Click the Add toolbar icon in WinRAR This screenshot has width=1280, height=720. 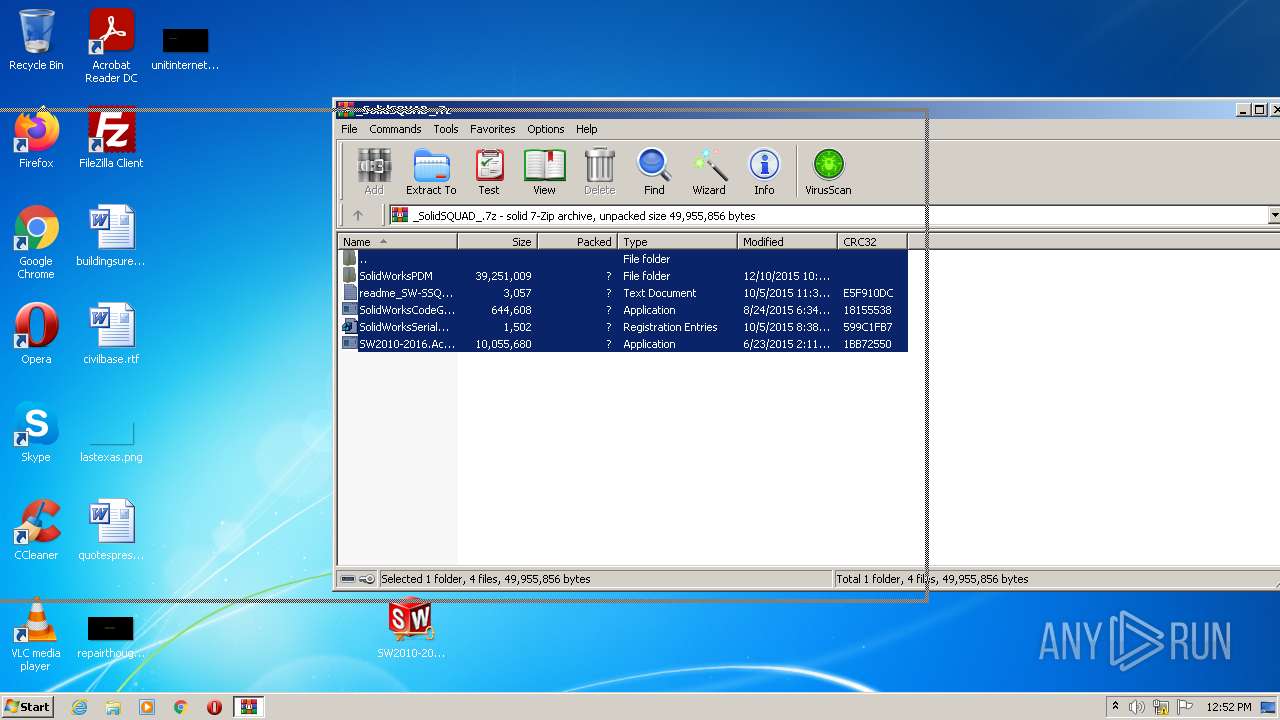(x=374, y=172)
